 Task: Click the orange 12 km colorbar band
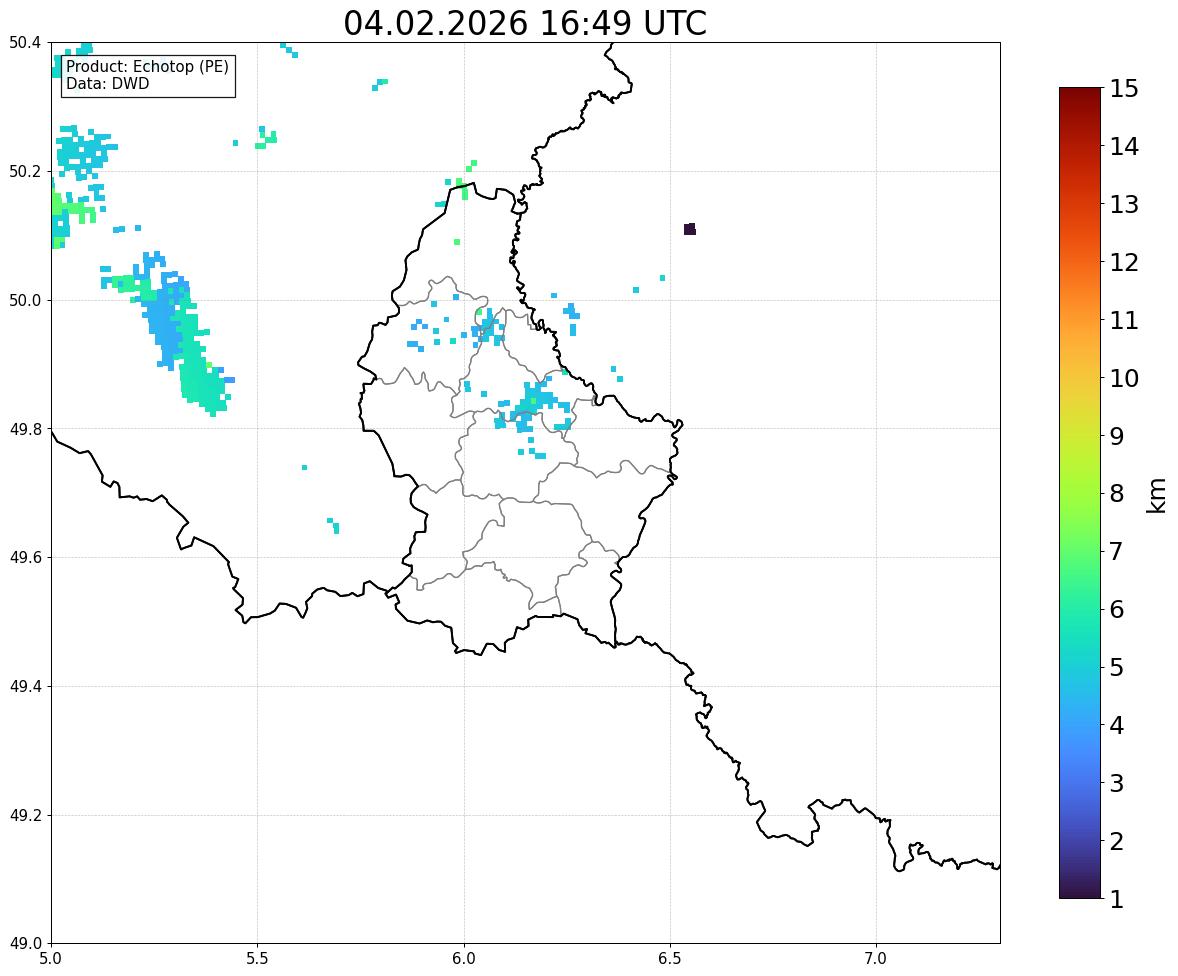click(x=1080, y=262)
